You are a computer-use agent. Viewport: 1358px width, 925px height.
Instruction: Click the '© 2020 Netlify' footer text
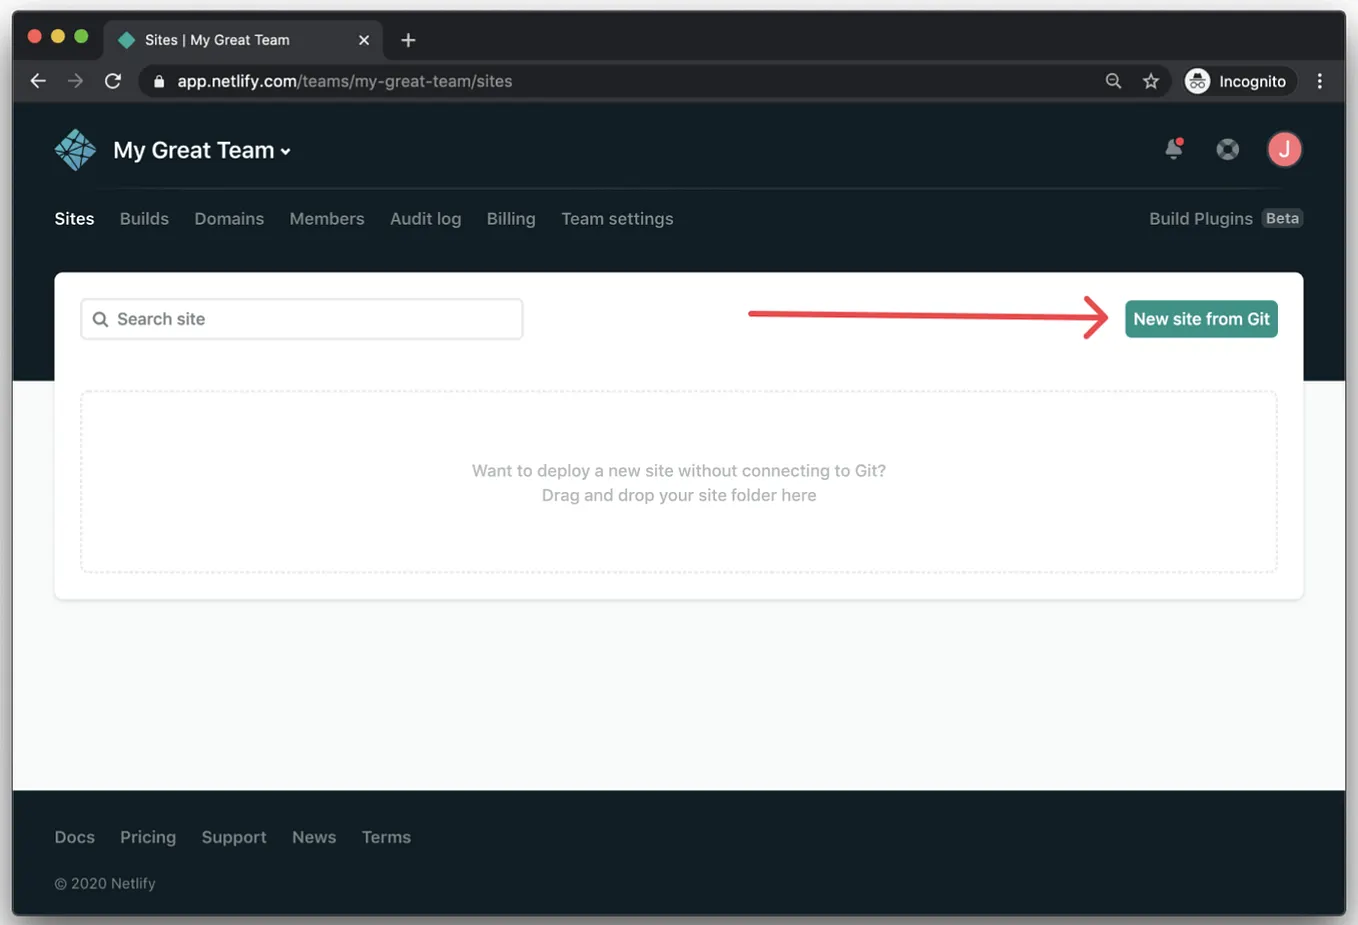tap(105, 883)
